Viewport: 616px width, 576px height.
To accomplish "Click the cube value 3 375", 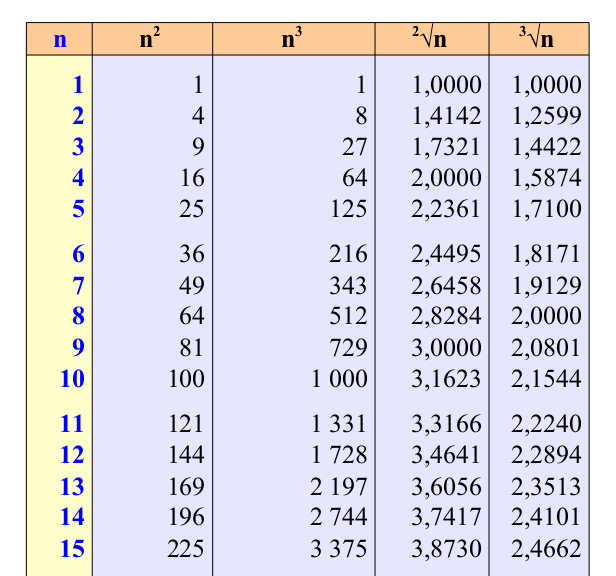I will coord(339,549).
